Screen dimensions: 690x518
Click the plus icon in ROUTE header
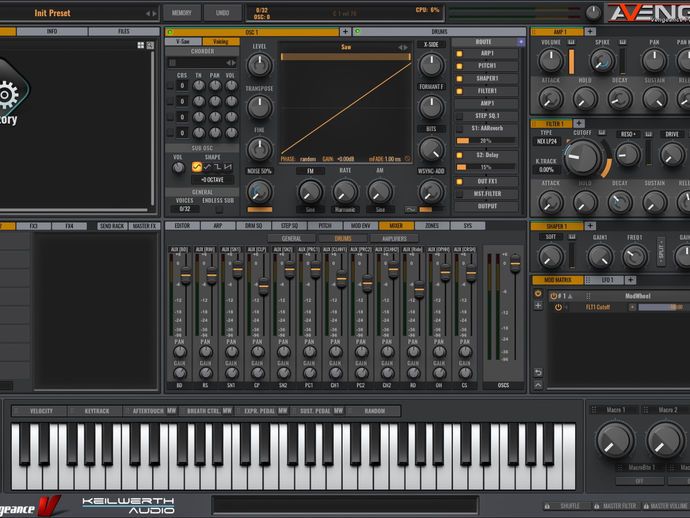(x=521, y=42)
